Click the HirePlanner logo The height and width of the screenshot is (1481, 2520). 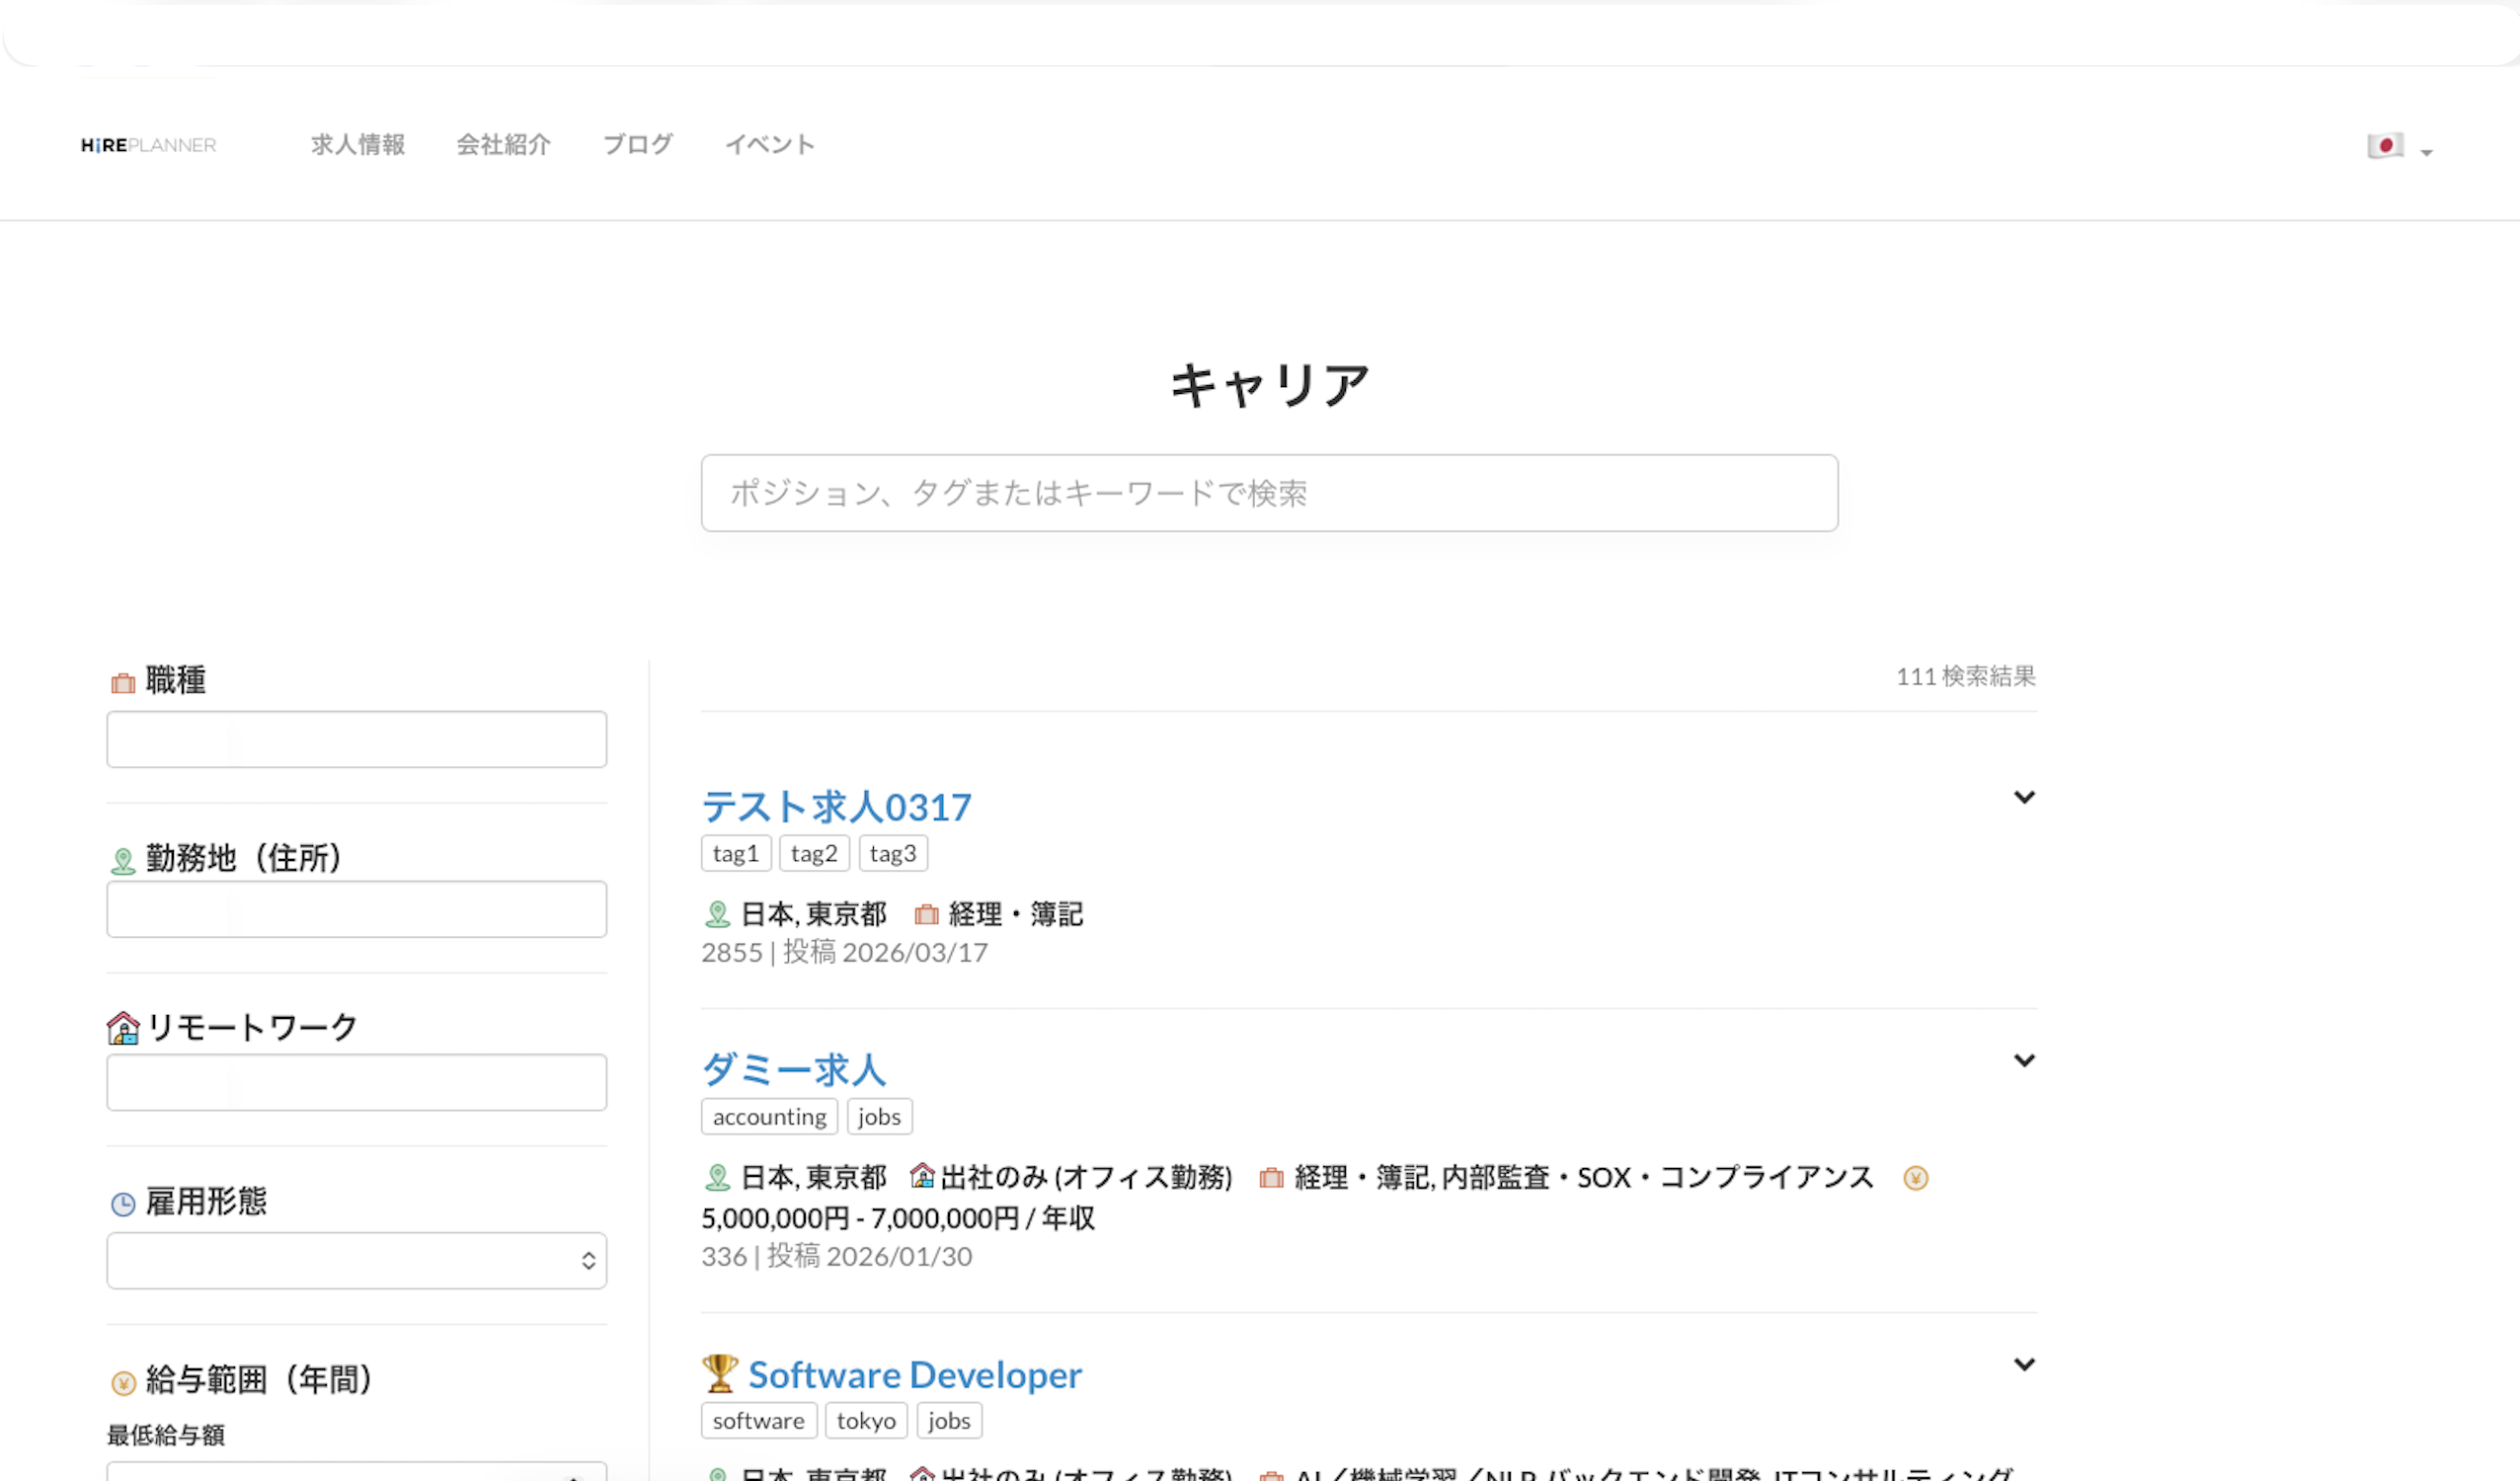148,145
